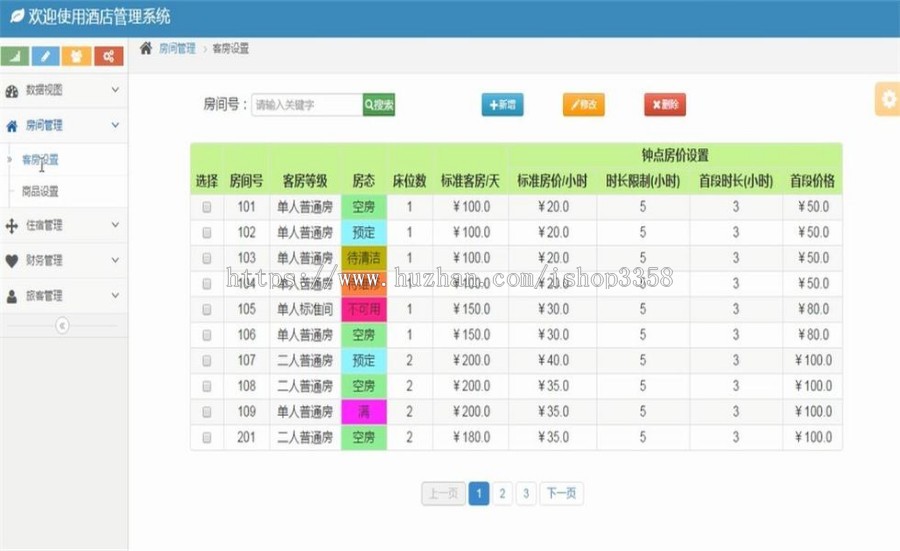The image size is (900, 551).
Task: Open the 客房设置 submenu item
Action: [x=40, y=160]
